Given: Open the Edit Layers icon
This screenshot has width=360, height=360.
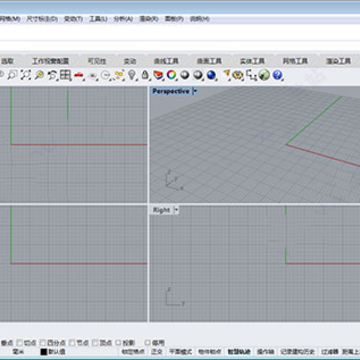Looking at the screenshot, I should (x=158, y=75).
